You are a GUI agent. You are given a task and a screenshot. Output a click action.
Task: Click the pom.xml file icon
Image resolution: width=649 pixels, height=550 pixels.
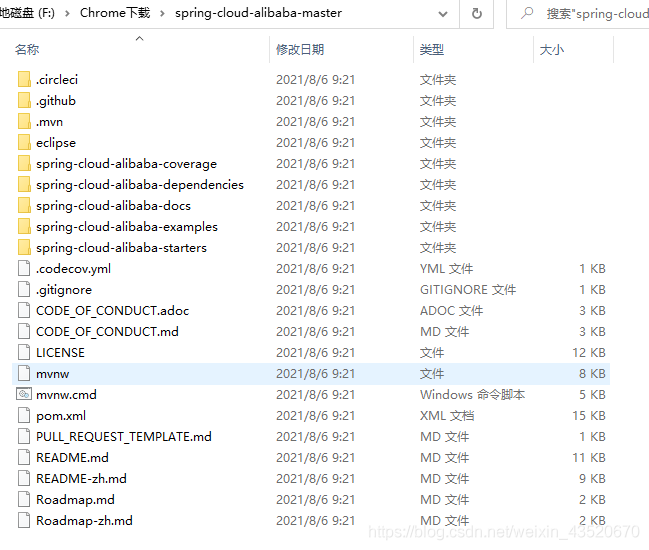tap(24, 416)
